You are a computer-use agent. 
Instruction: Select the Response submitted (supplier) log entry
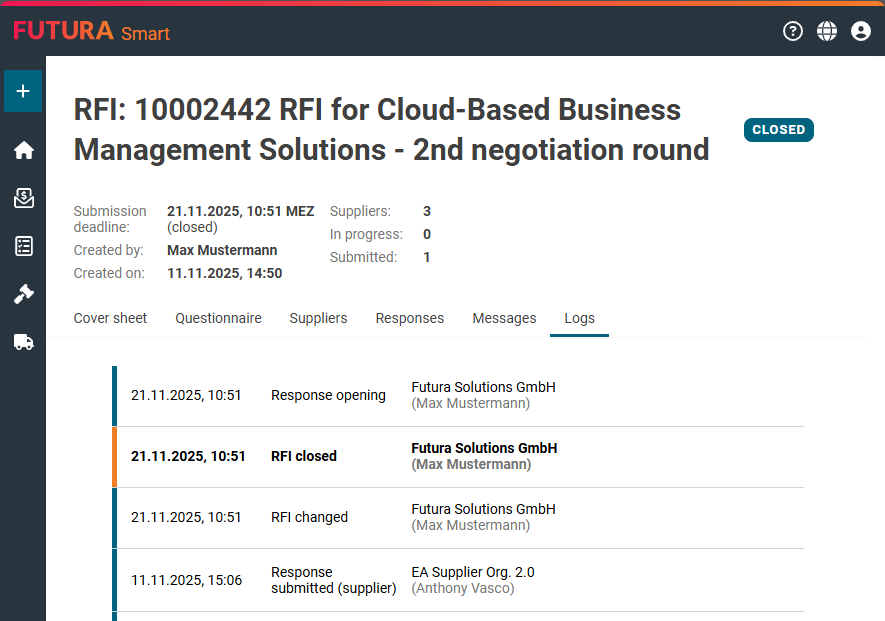click(x=458, y=580)
